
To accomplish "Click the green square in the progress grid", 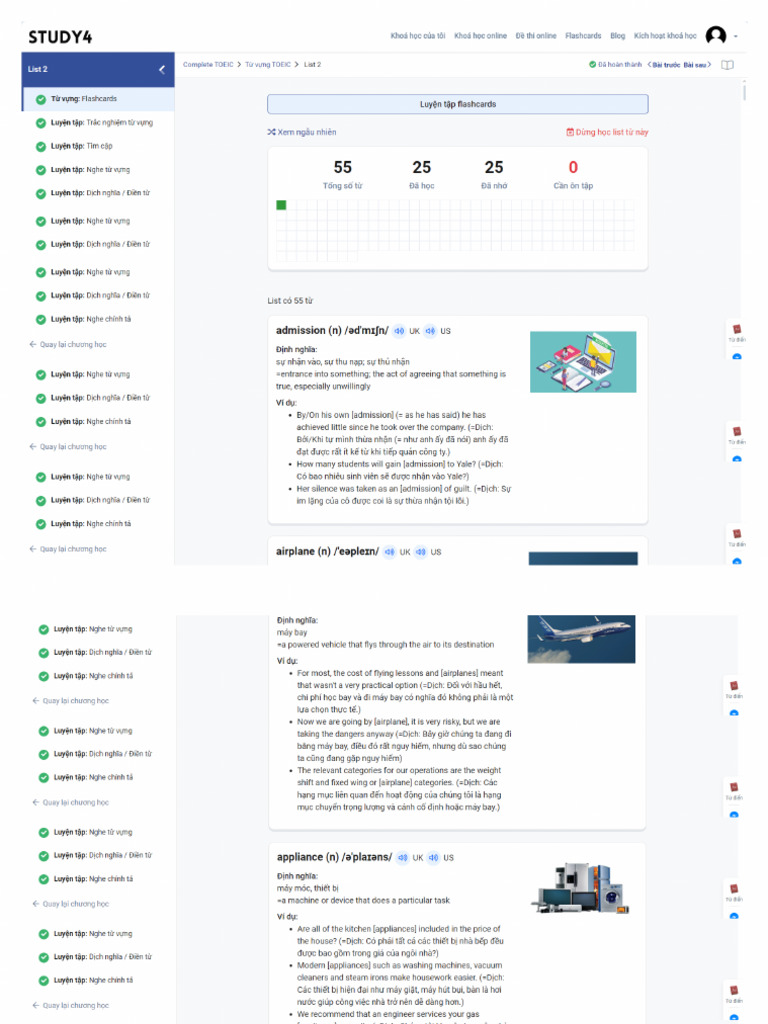I will tap(281, 205).
